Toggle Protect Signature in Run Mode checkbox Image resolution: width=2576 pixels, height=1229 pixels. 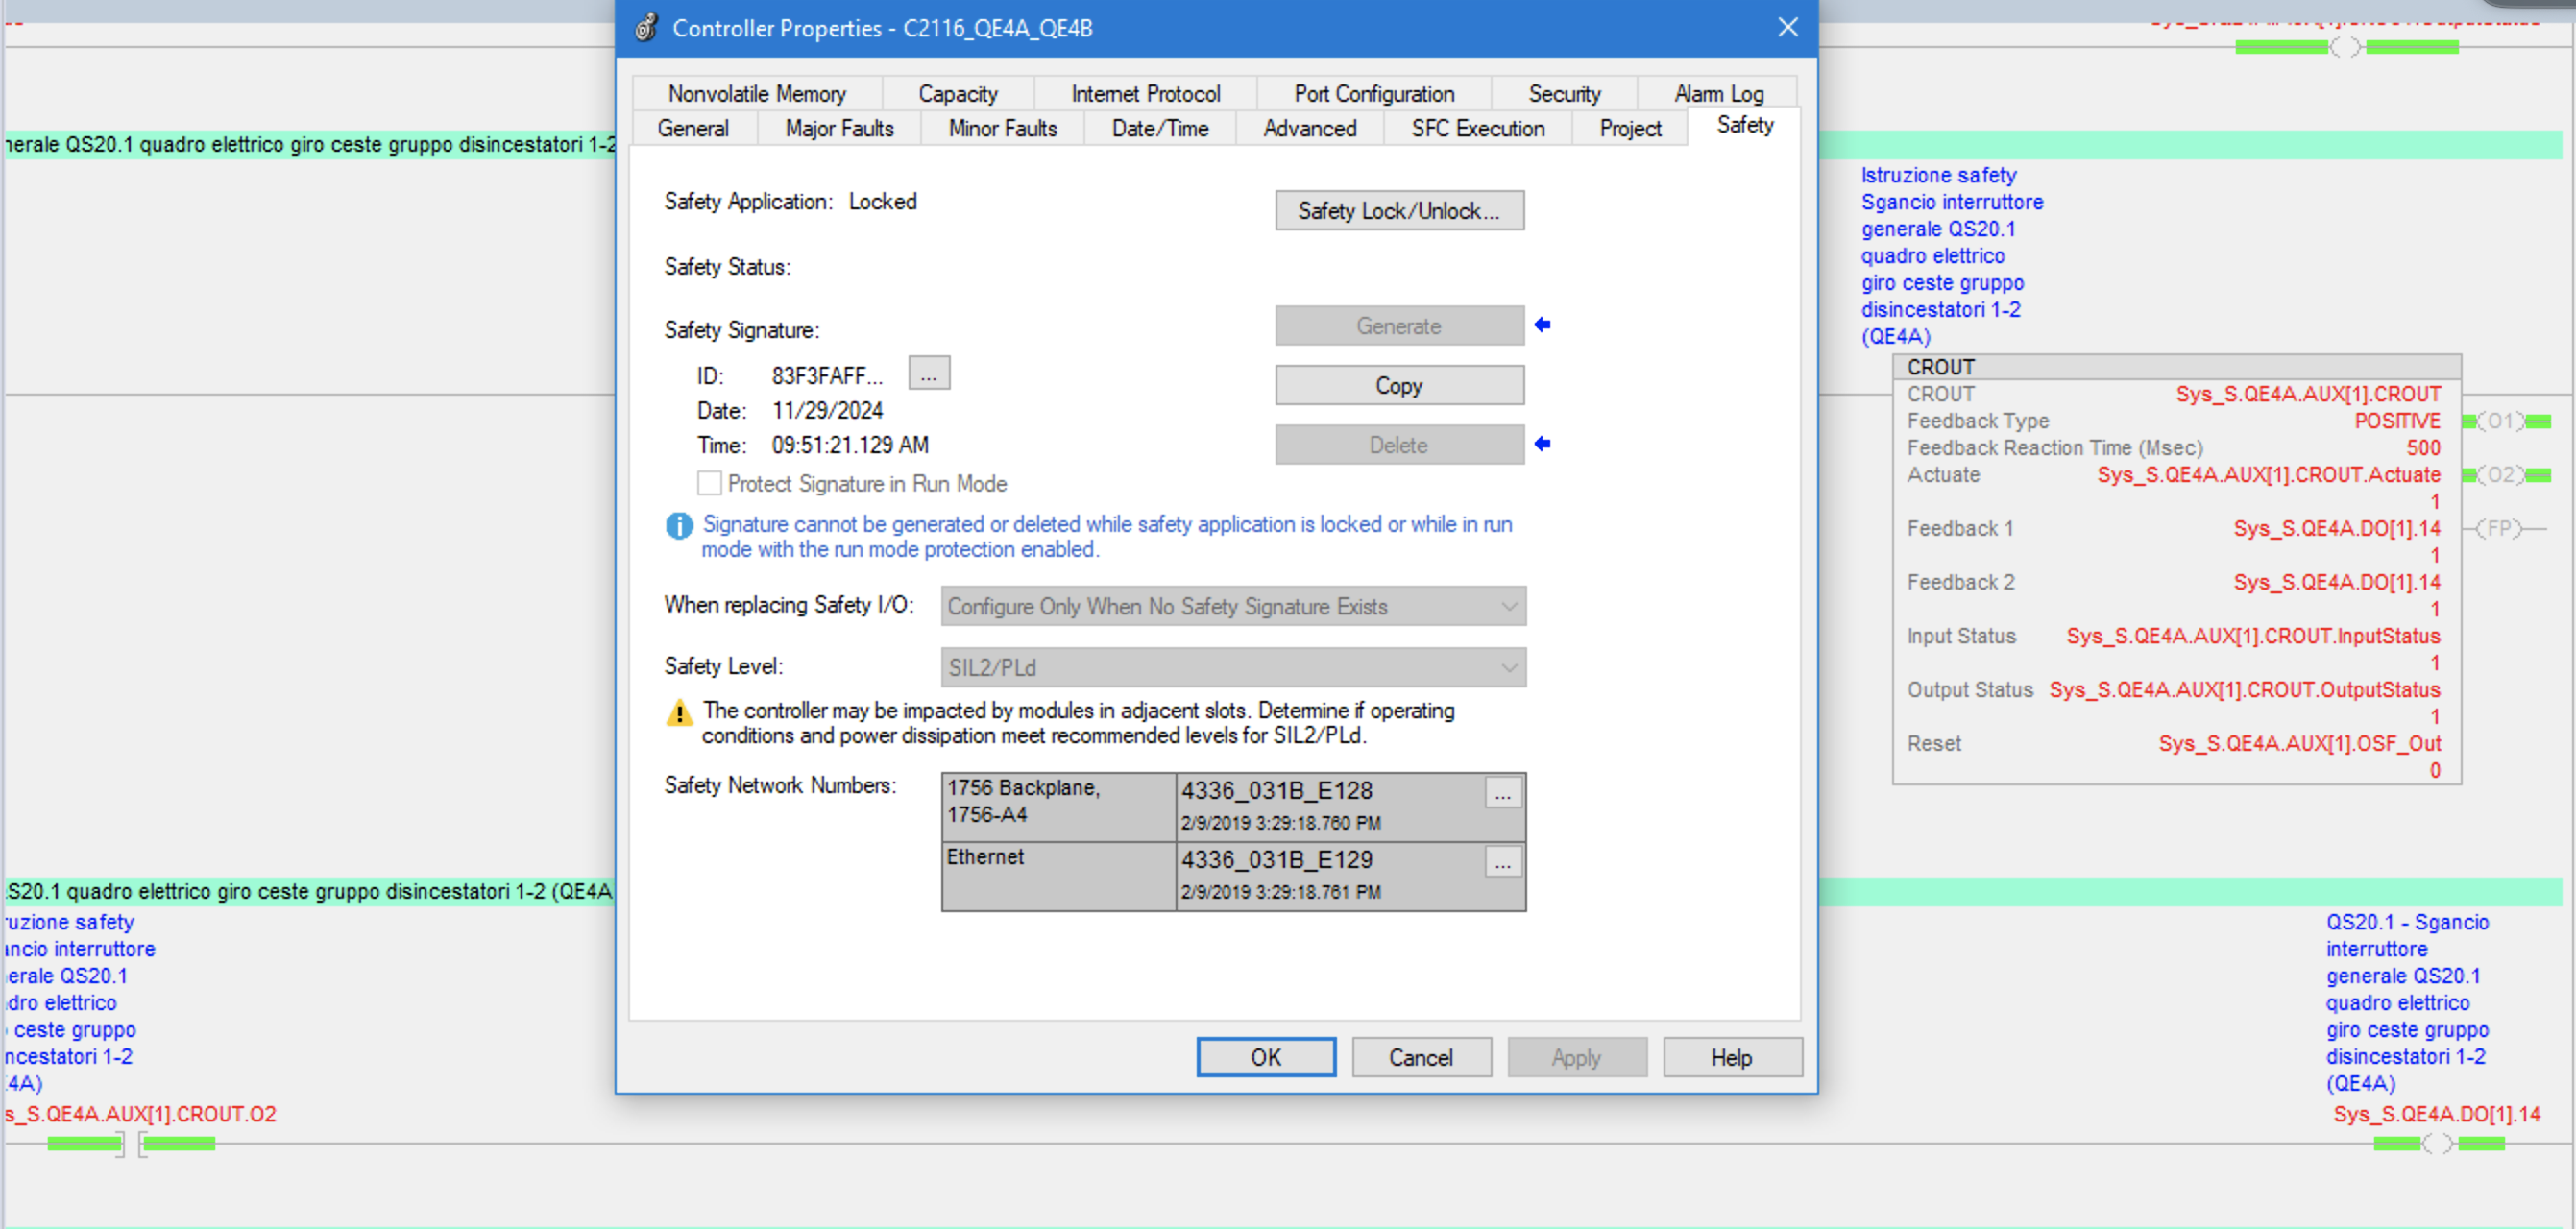point(709,484)
